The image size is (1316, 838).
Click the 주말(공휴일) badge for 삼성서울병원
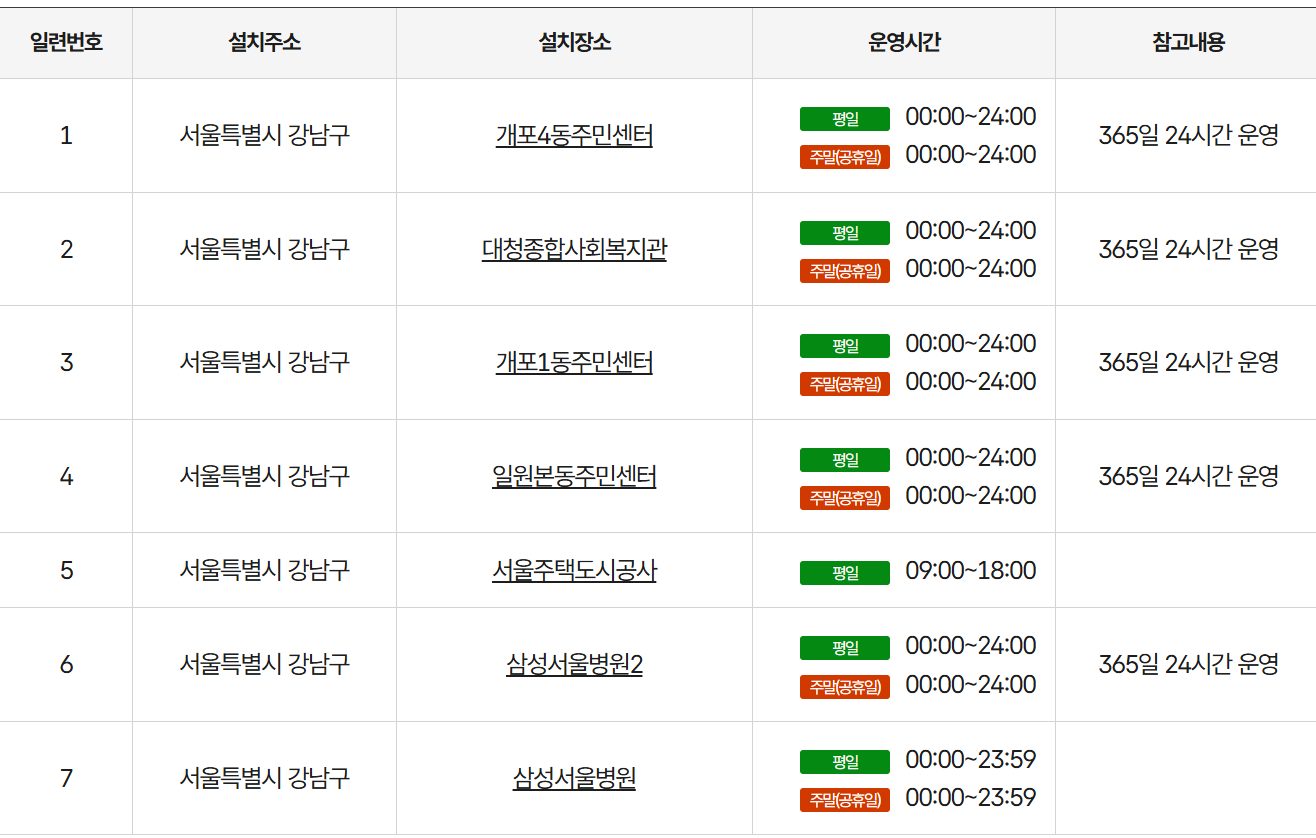(844, 799)
